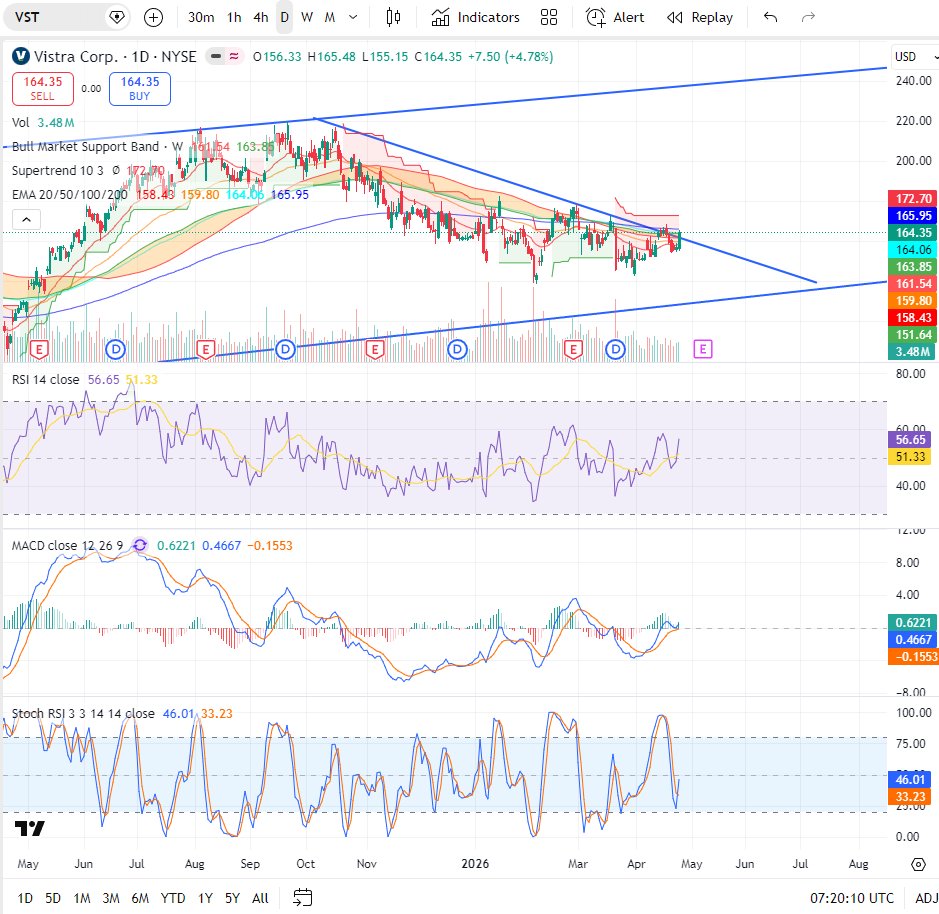Open the candlestick chart type menu

tap(393, 17)
